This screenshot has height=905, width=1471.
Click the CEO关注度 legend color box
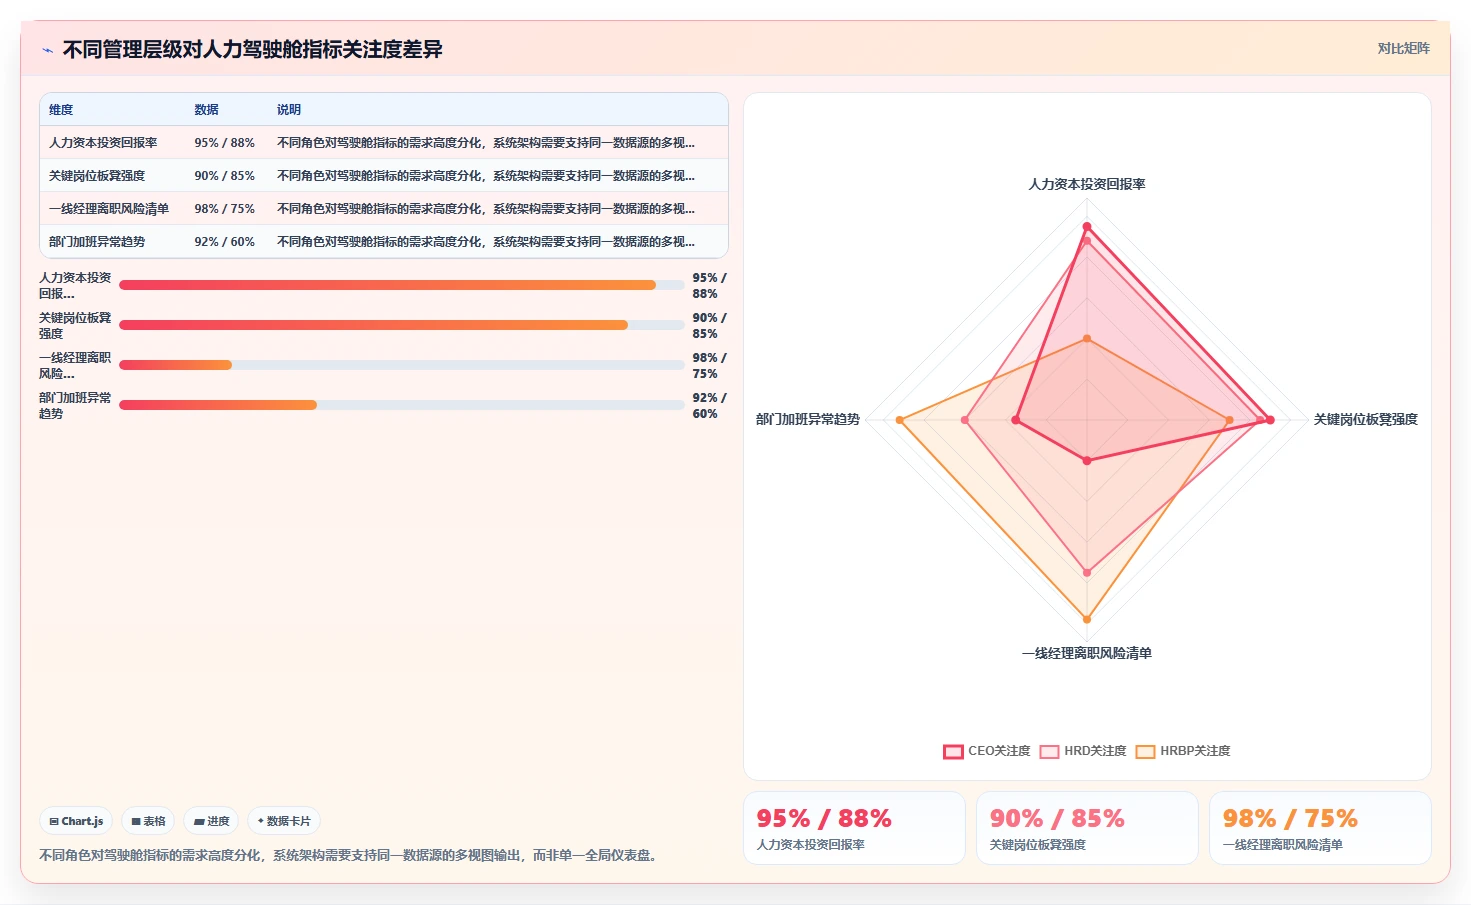point(953,752)
